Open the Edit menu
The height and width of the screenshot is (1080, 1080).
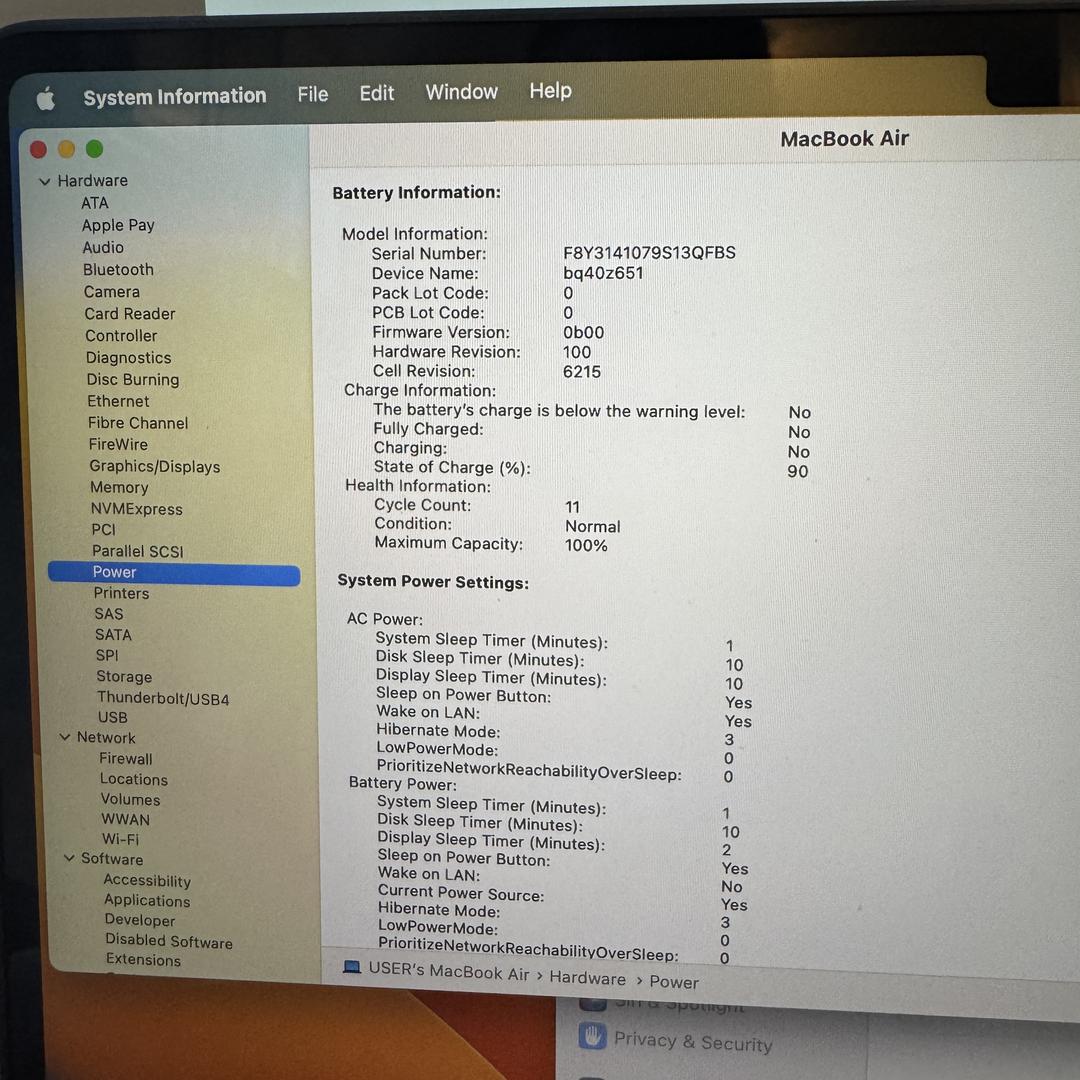tap(377, 93)
